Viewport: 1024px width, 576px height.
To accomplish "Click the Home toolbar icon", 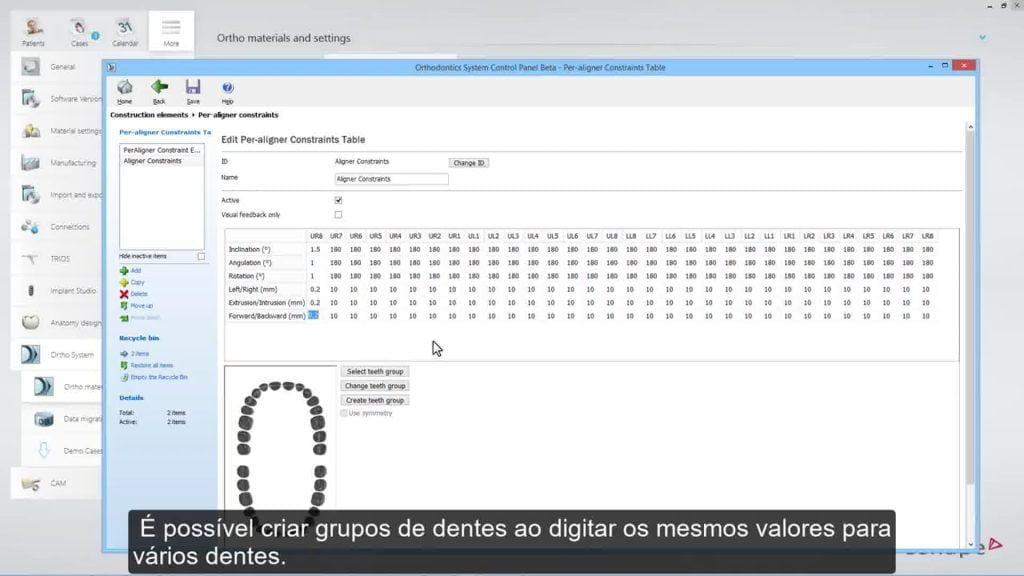I will click(124, 90).
